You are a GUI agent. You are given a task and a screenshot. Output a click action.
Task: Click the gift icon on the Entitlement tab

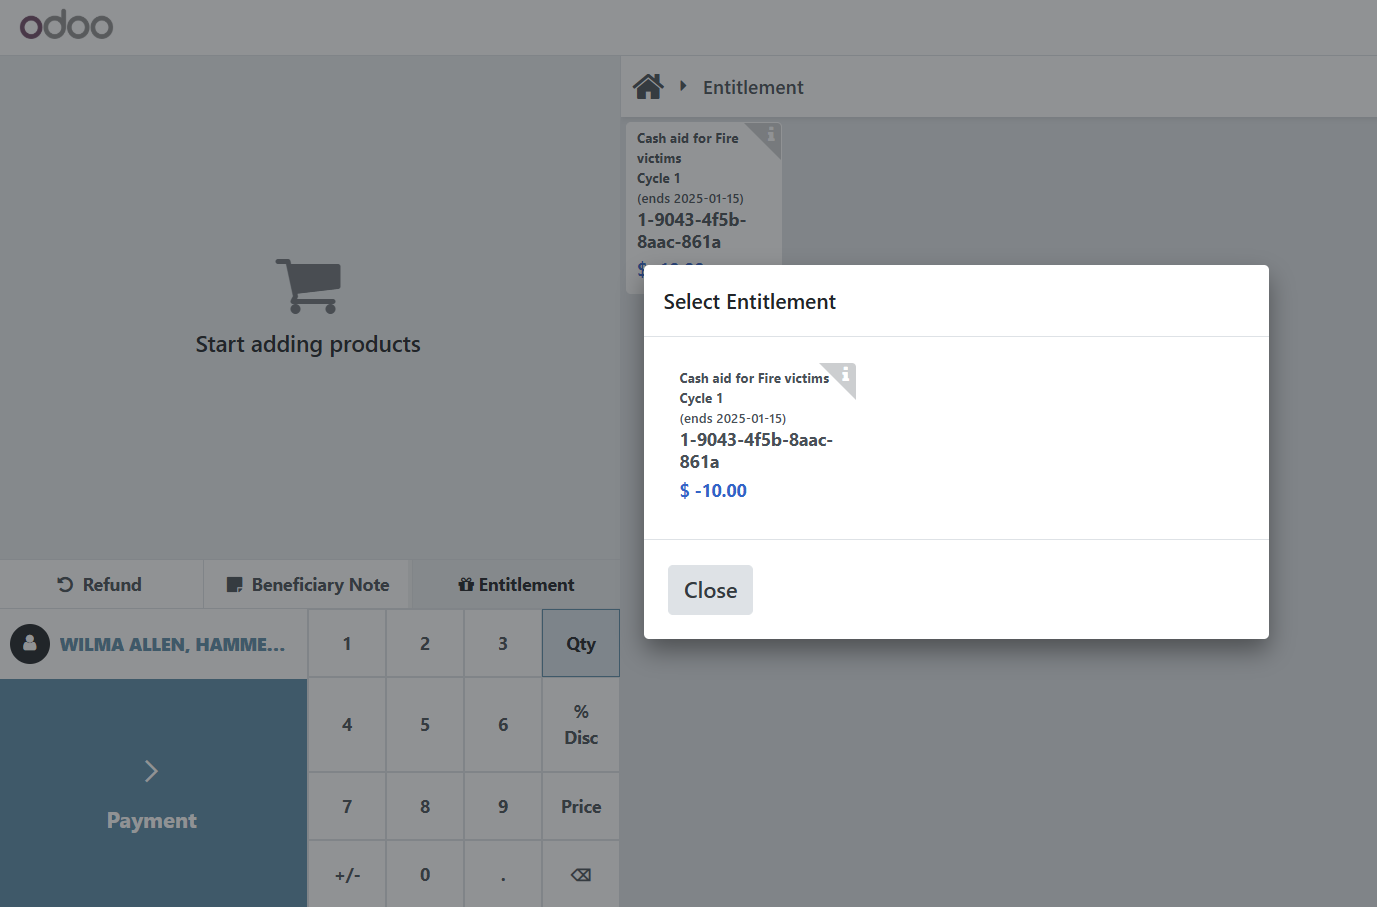466,583
